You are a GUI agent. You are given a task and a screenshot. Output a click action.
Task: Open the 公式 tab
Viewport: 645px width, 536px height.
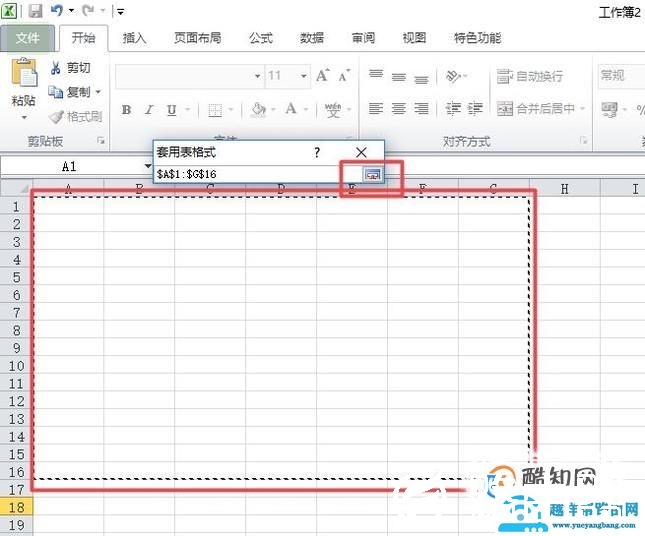261,38
